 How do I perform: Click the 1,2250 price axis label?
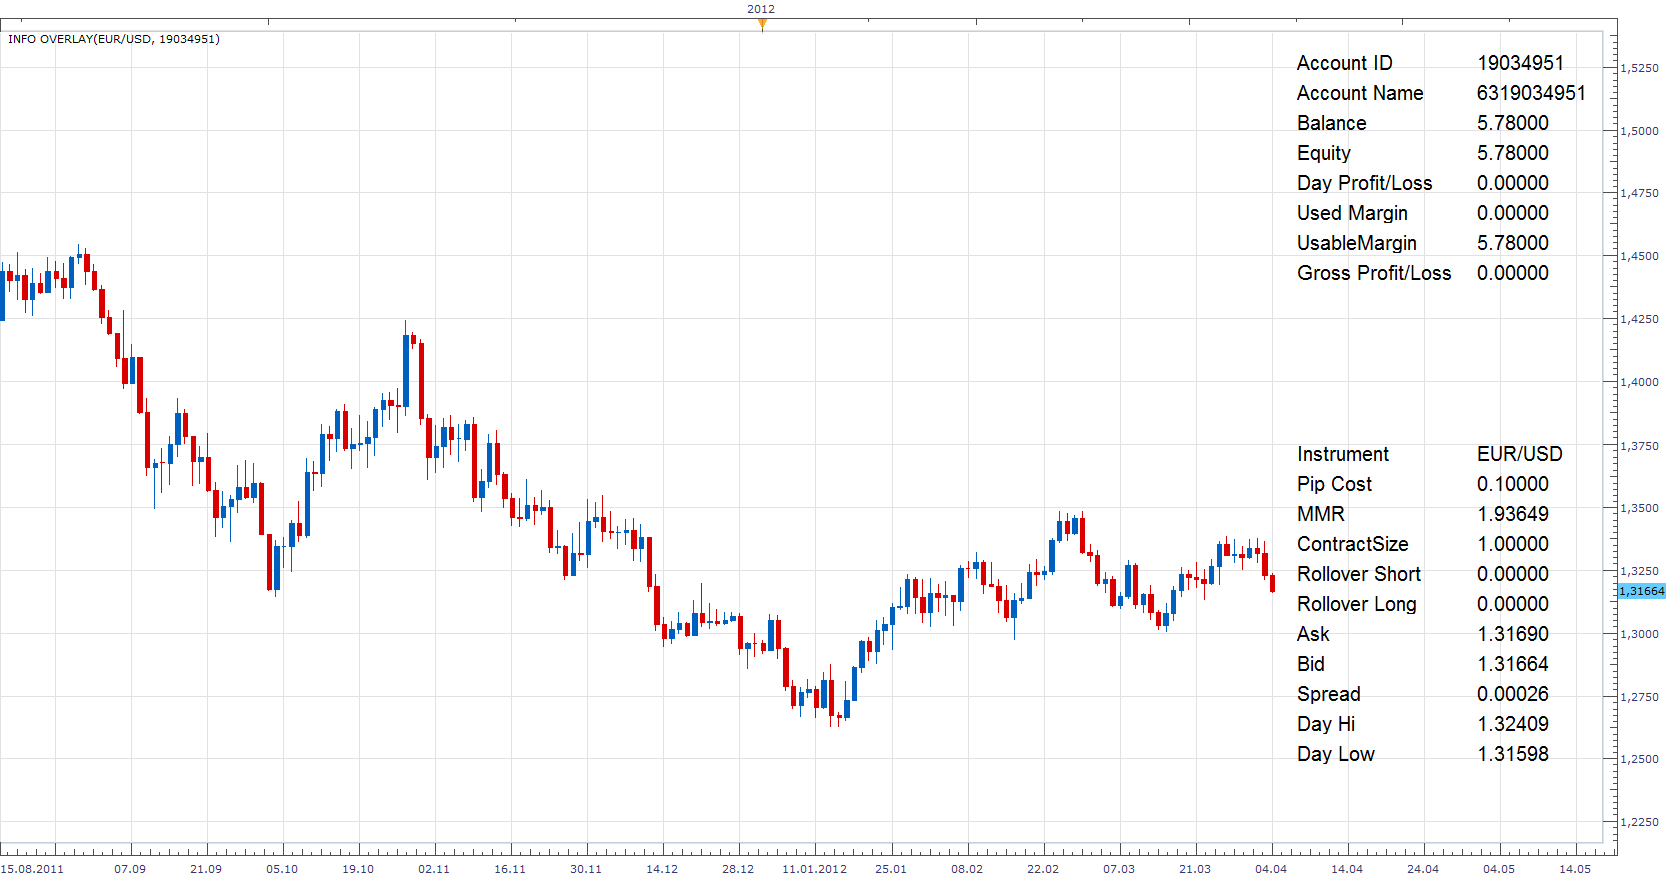[1640, 822]
